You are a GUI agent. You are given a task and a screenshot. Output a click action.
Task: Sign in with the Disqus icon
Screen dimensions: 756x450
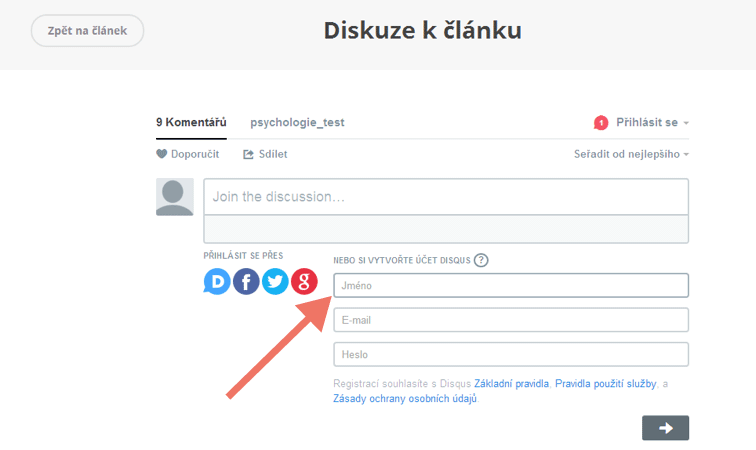click(217, 282)
